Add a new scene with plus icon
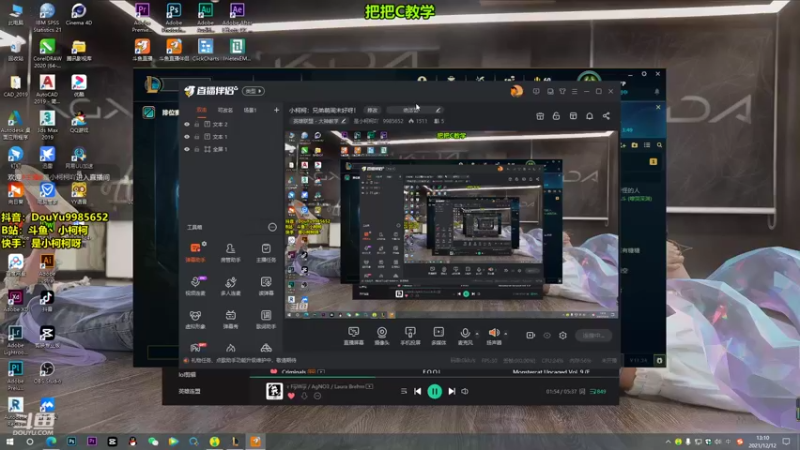 (x=276, y=110)
